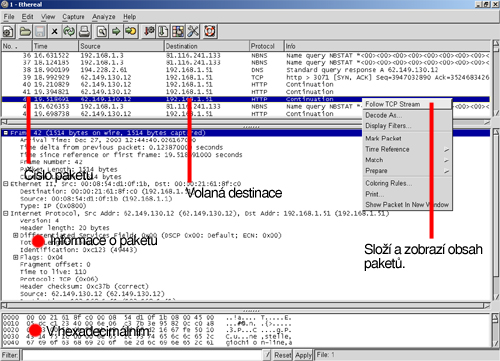Click the lifebuoy Help icon

click(x=210, y=32)
